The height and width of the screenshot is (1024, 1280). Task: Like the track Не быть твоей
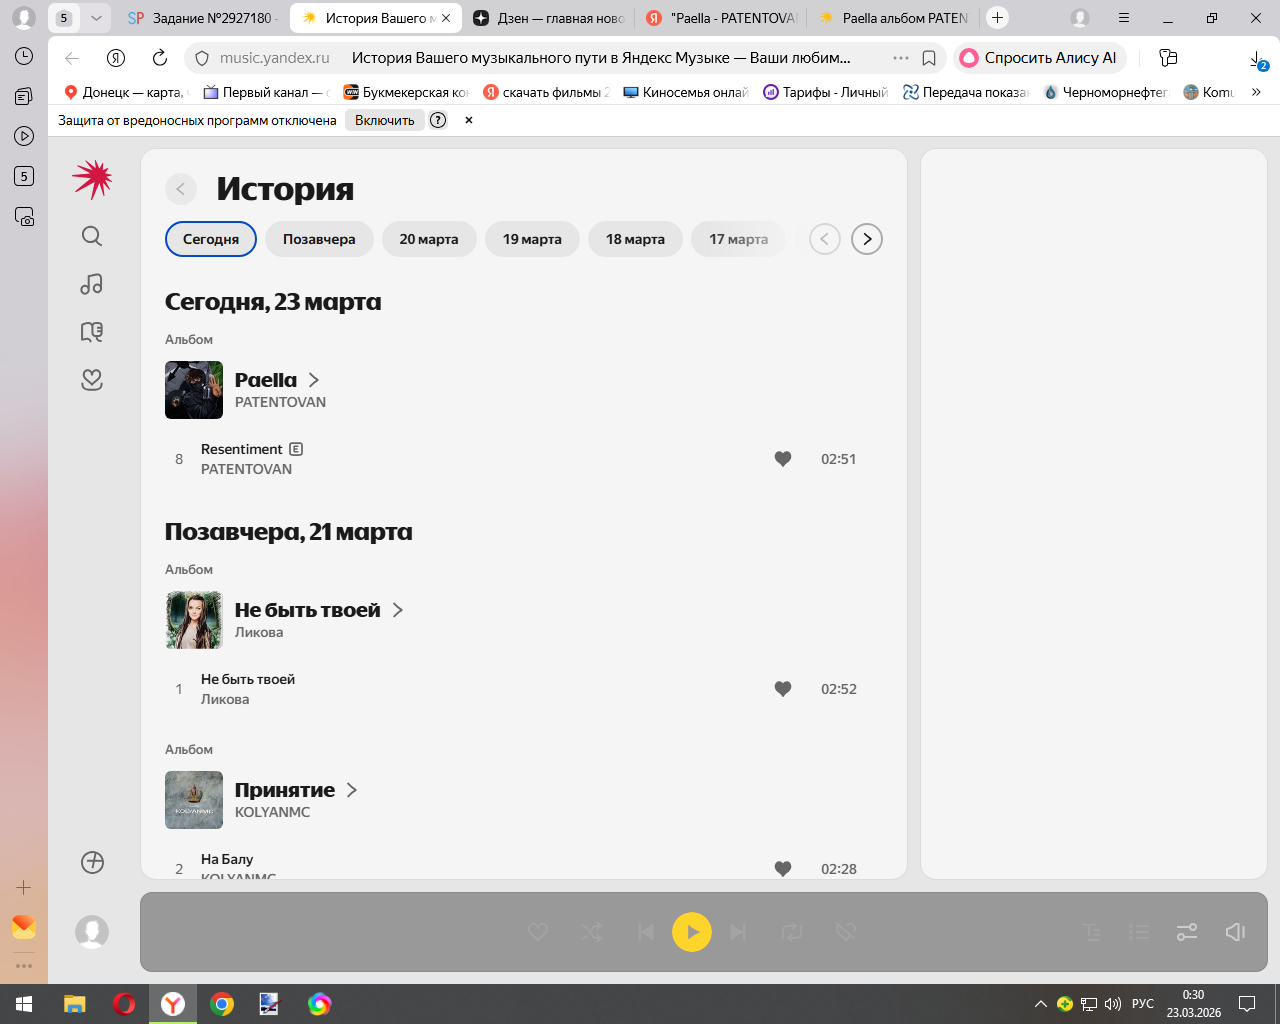click(783, 689)
